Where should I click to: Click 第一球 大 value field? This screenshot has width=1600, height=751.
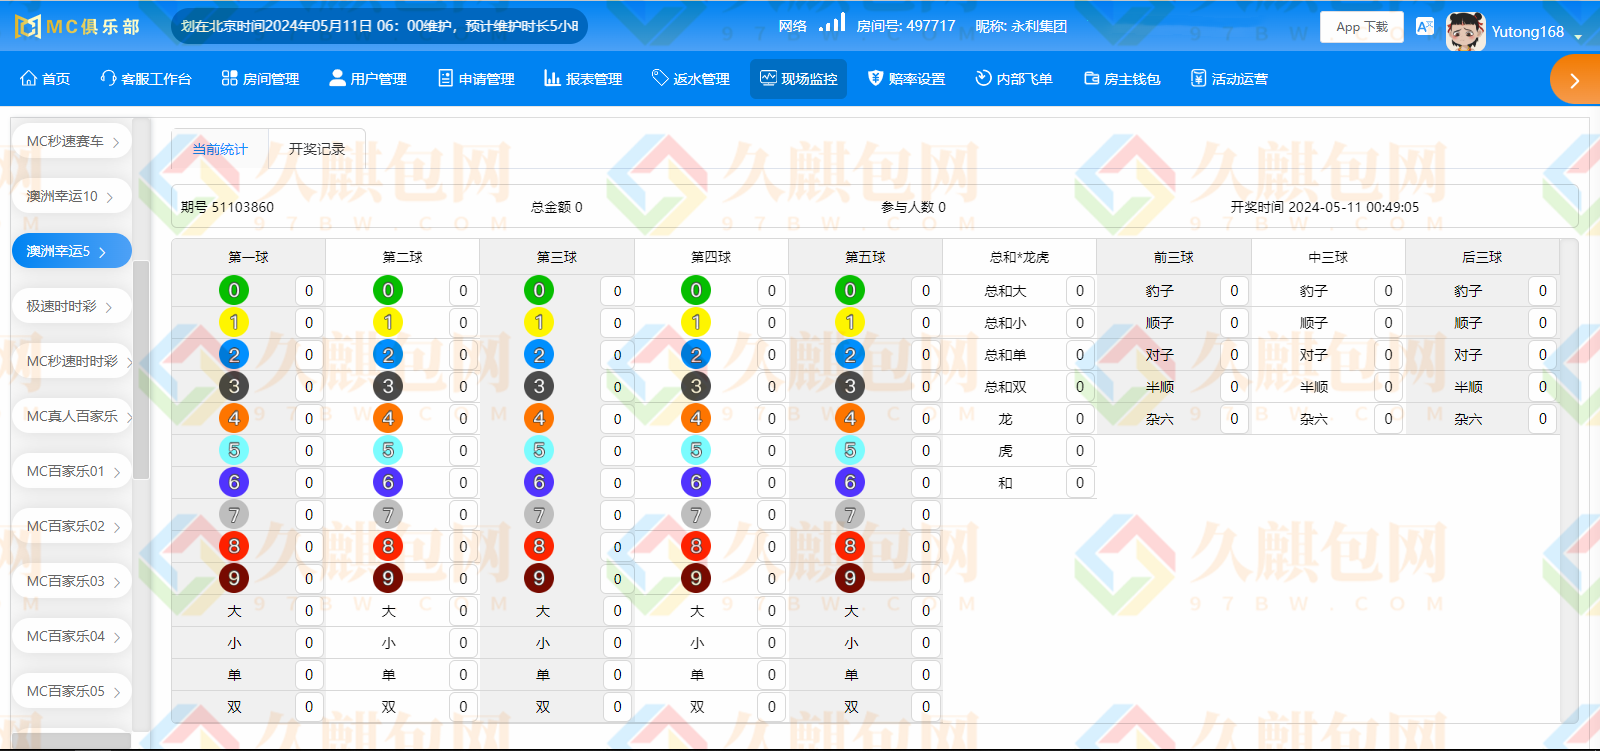pyautogui.click(x=309, y=611)
